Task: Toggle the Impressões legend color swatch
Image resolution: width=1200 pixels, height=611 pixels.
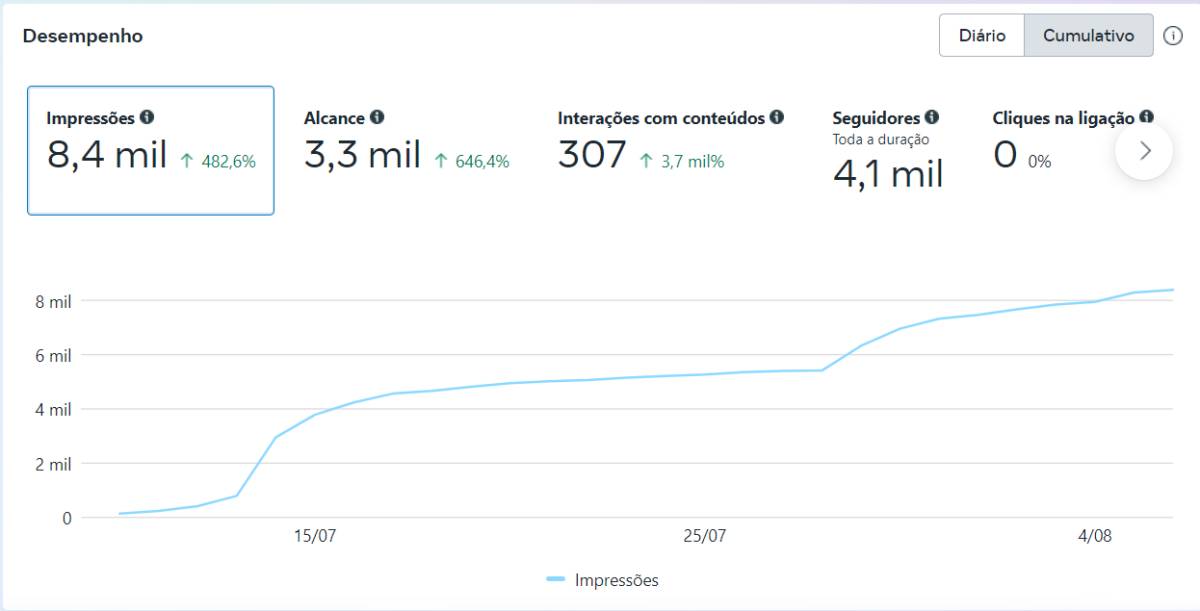Action: (x=557, y=580)
